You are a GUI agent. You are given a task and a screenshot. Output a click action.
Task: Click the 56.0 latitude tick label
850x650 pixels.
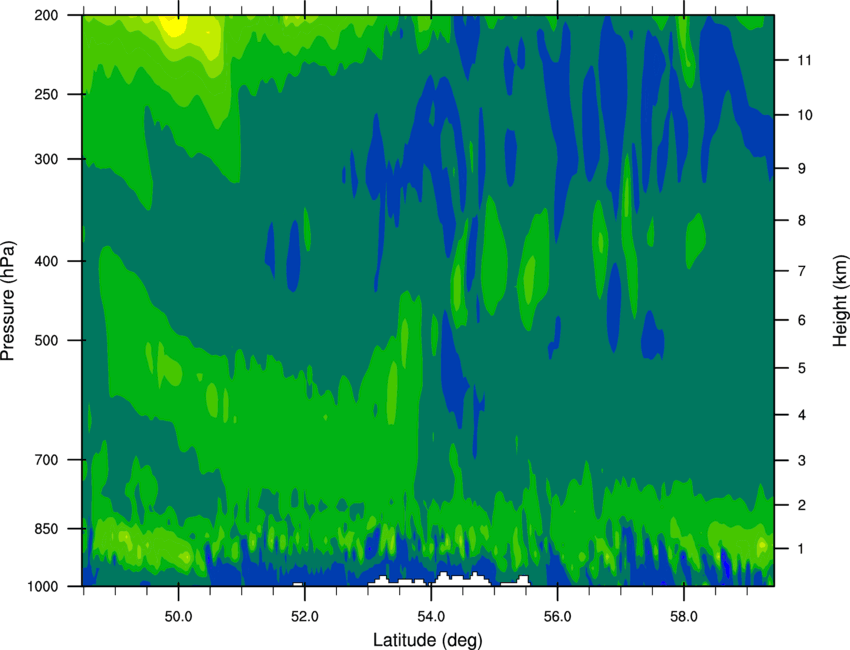[x=558, y=617]
